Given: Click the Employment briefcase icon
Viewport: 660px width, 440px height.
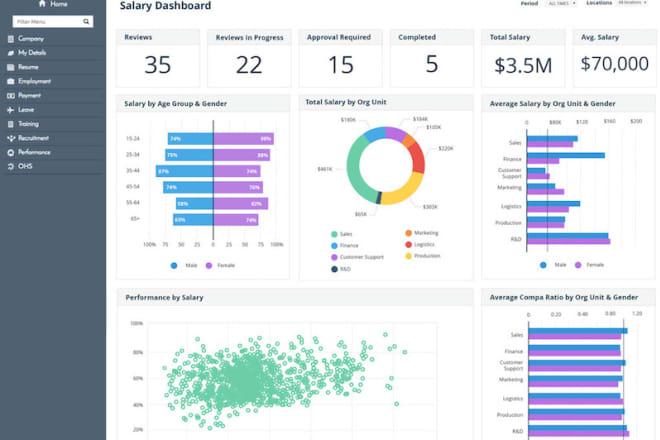Looking at the screenshot, I should [11, 81].
